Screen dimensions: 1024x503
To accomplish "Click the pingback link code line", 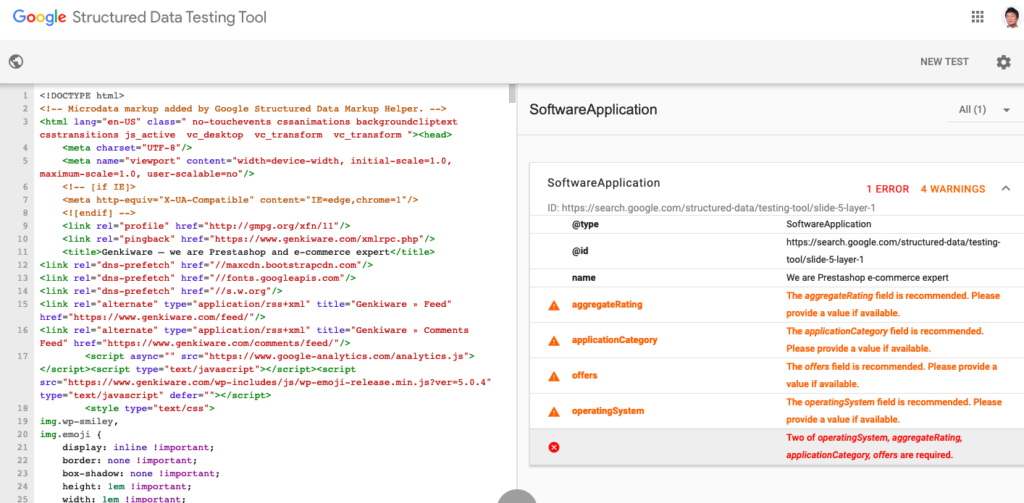I will [249, 238].
